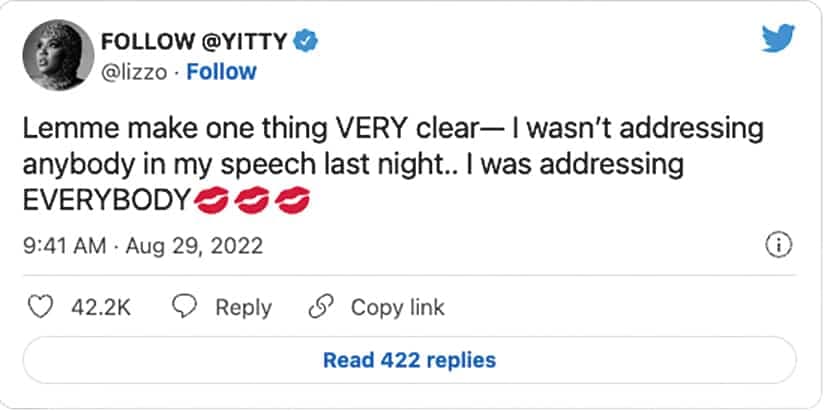The width and height of the screenshot is (824, 411).
Task: Open the 9:41 AM · Aug 29, 2022 timestamp
Action: click(x=143, y=246)
